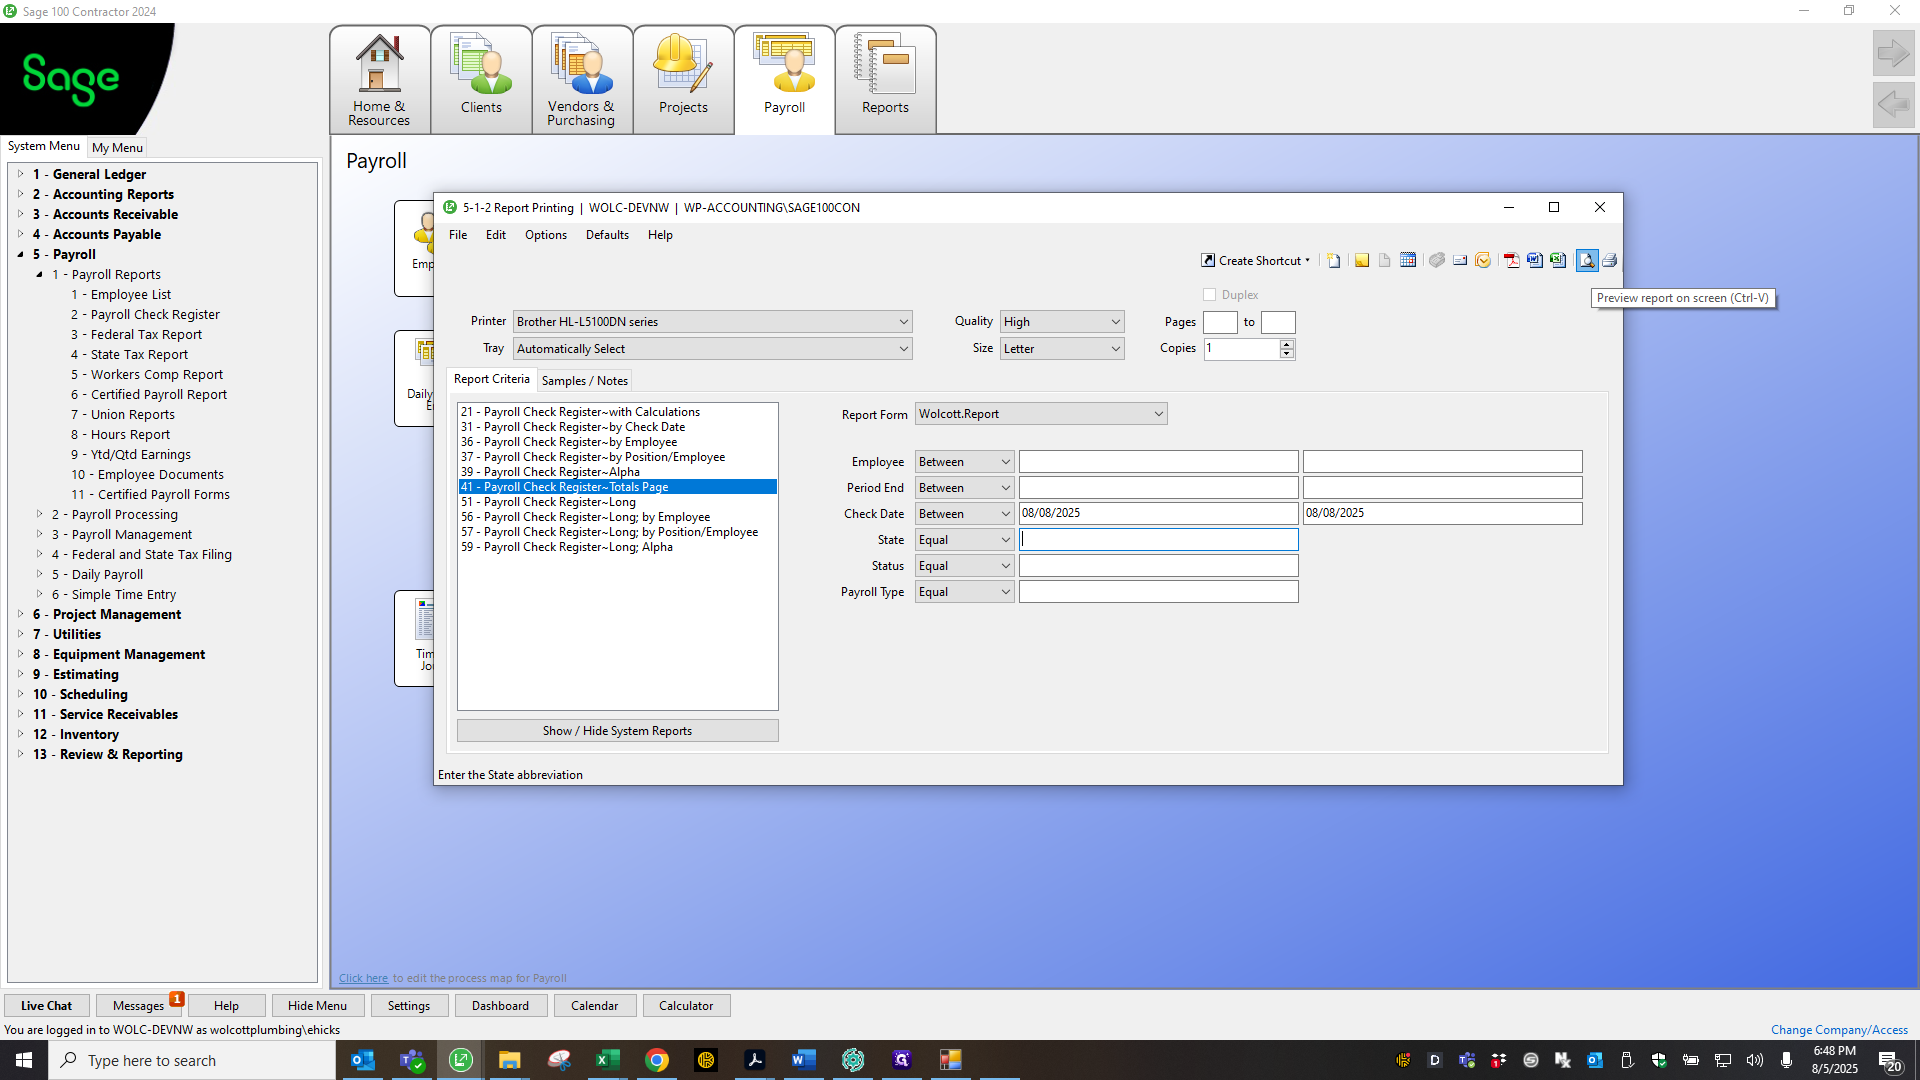Screen dimensions: 1920x1080
Task: Switch to the Samples / Notes tab
Action: coord(585,381)
